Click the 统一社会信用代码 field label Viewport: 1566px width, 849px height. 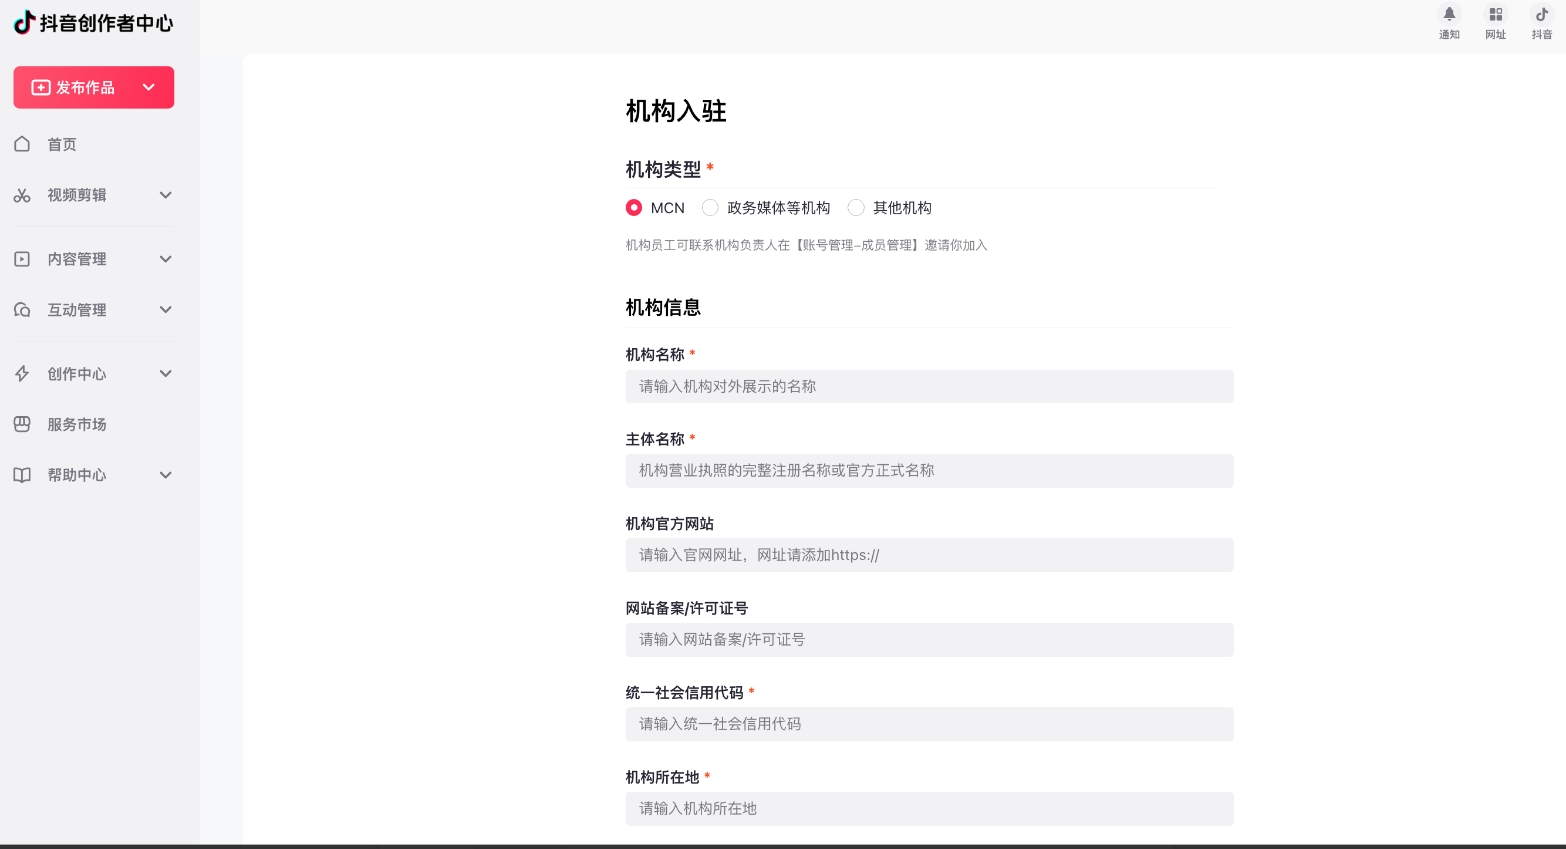[x=684, y=693]
